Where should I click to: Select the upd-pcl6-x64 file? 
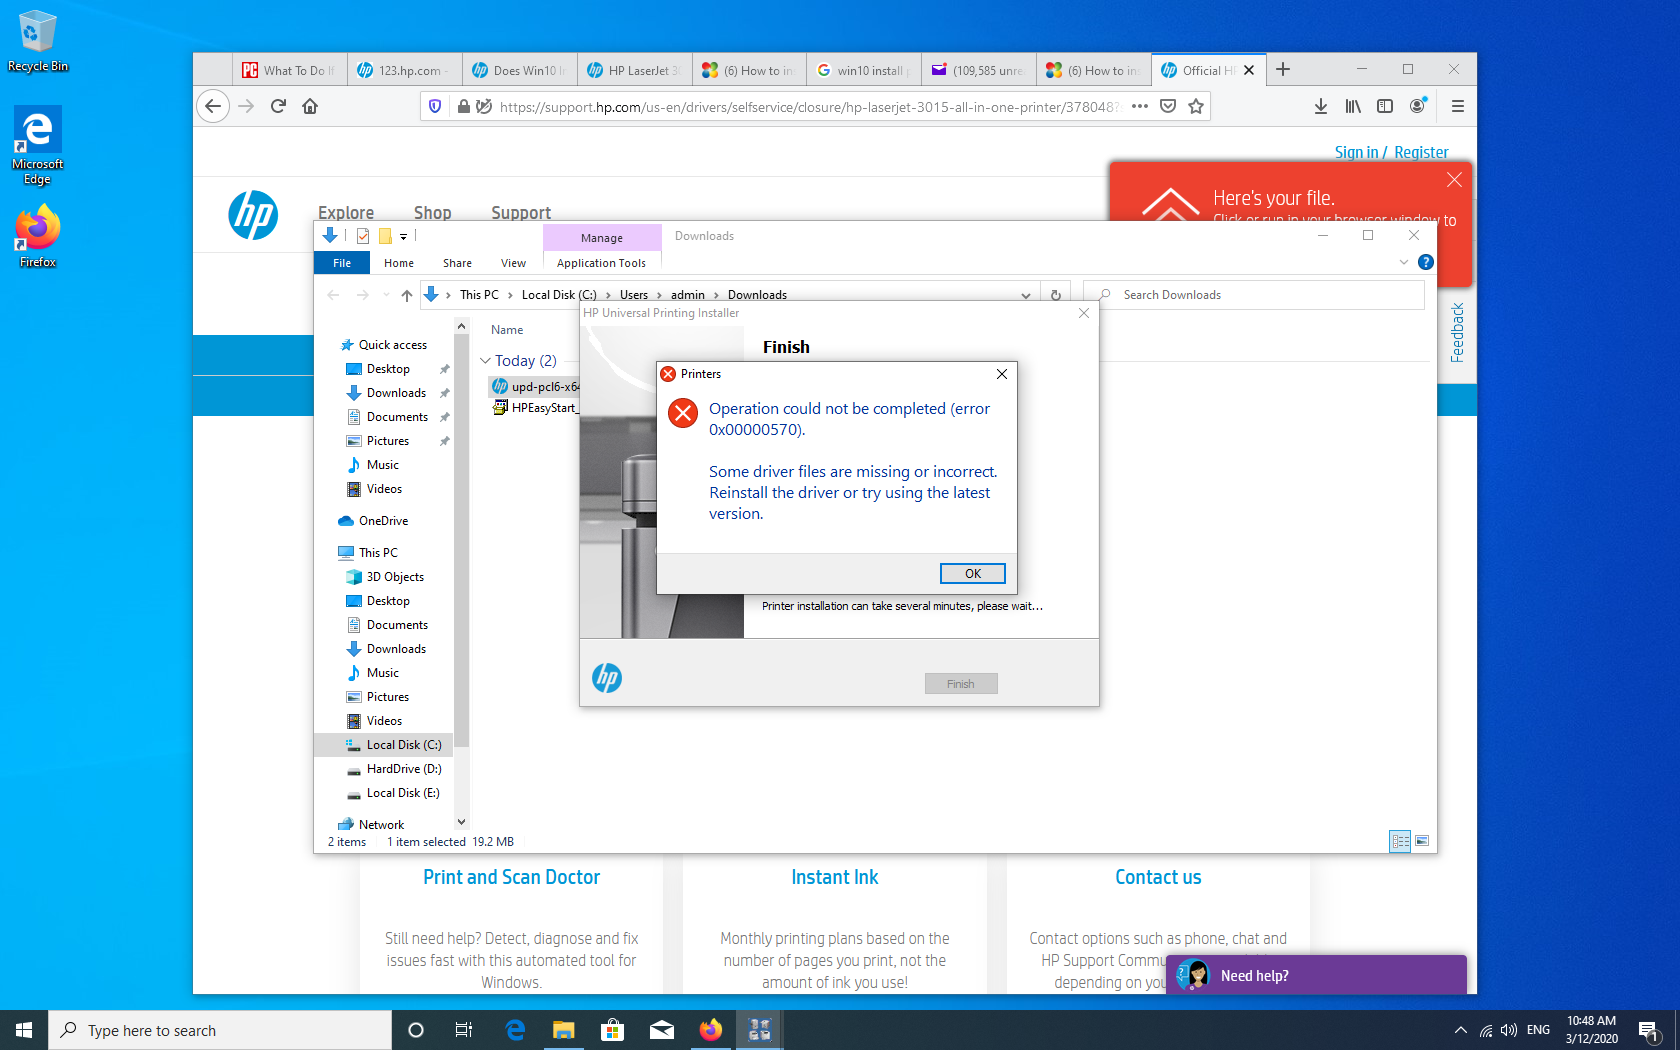click(537, 386)
